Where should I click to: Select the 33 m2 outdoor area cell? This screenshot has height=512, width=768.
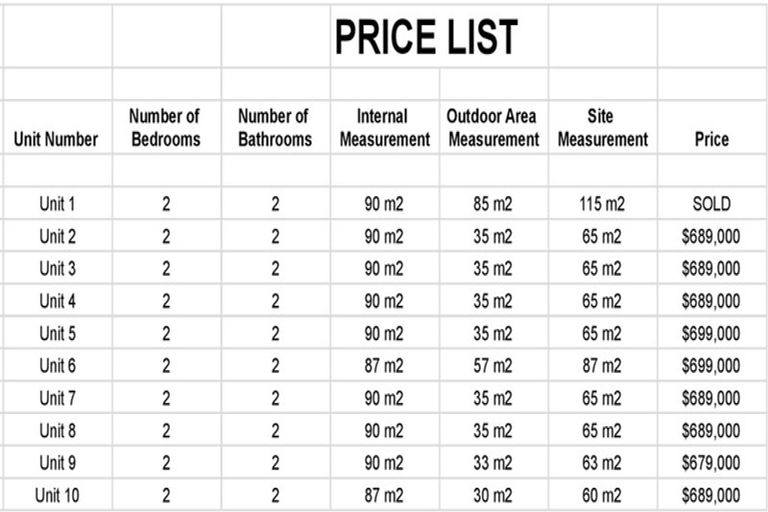493,463
